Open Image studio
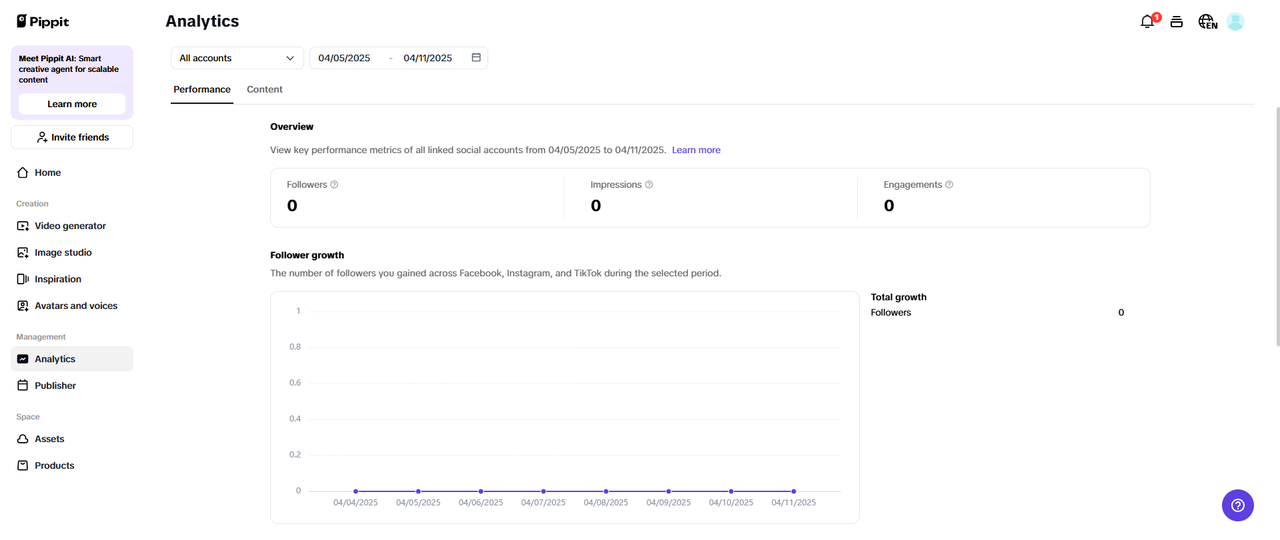The width and height of the screenshot is (1280, 540). 72,253
